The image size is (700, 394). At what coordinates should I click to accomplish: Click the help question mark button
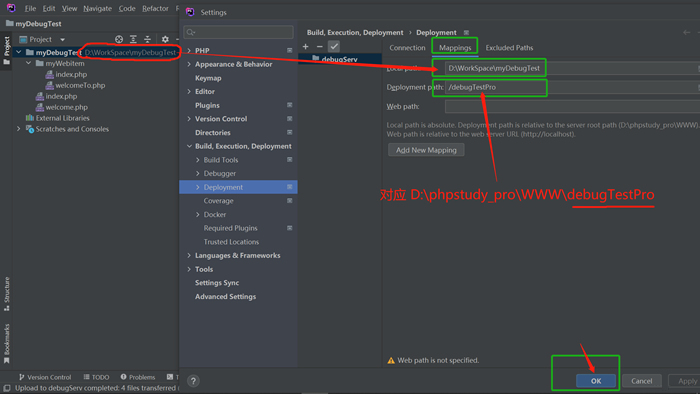click(193, 381)
